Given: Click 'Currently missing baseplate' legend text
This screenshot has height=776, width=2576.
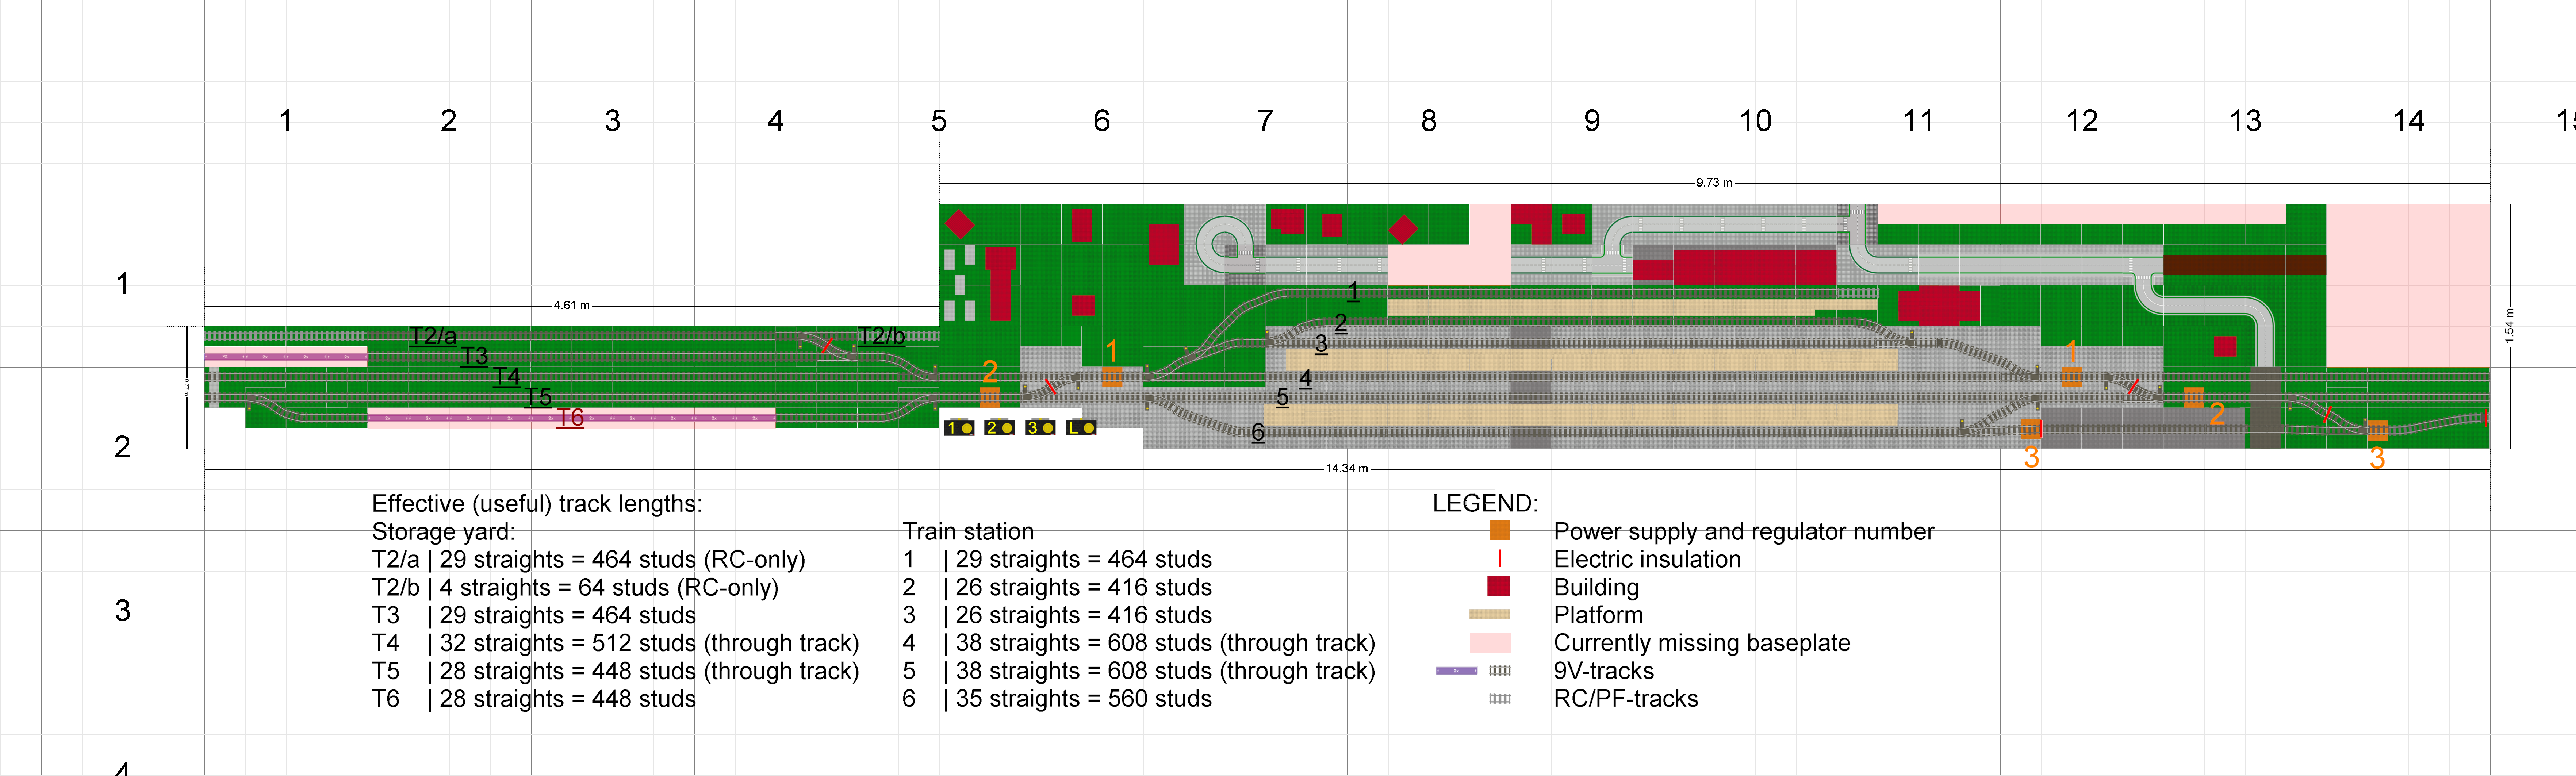Looking at the screenshot, I should (1702, 643).
